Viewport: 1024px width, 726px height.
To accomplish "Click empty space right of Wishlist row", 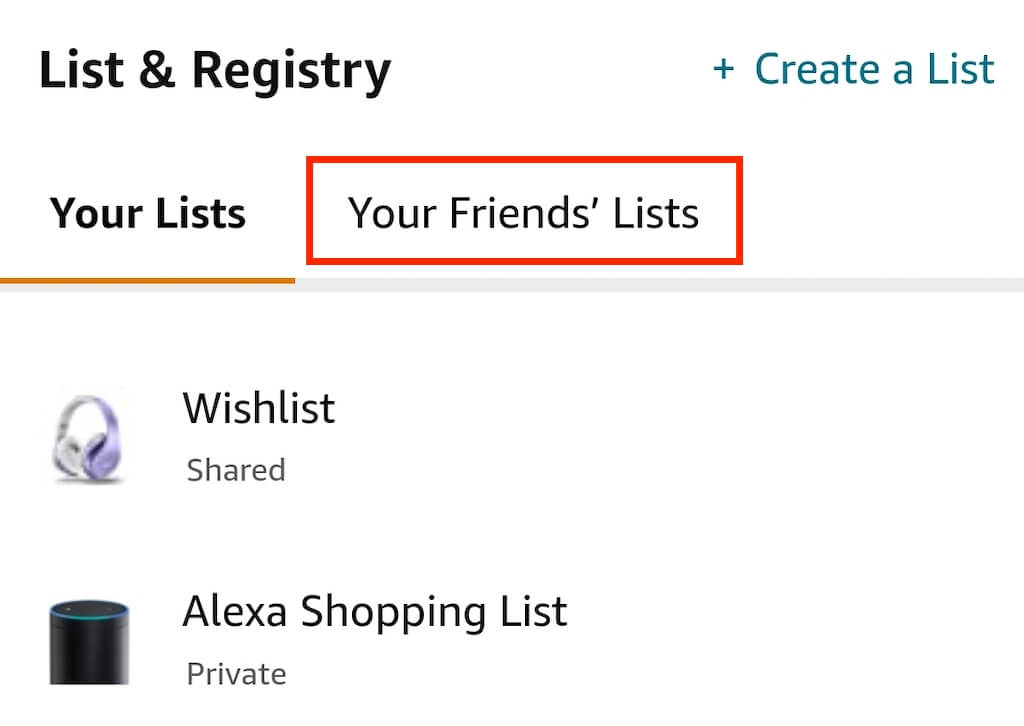I will [x=700, y=436].
